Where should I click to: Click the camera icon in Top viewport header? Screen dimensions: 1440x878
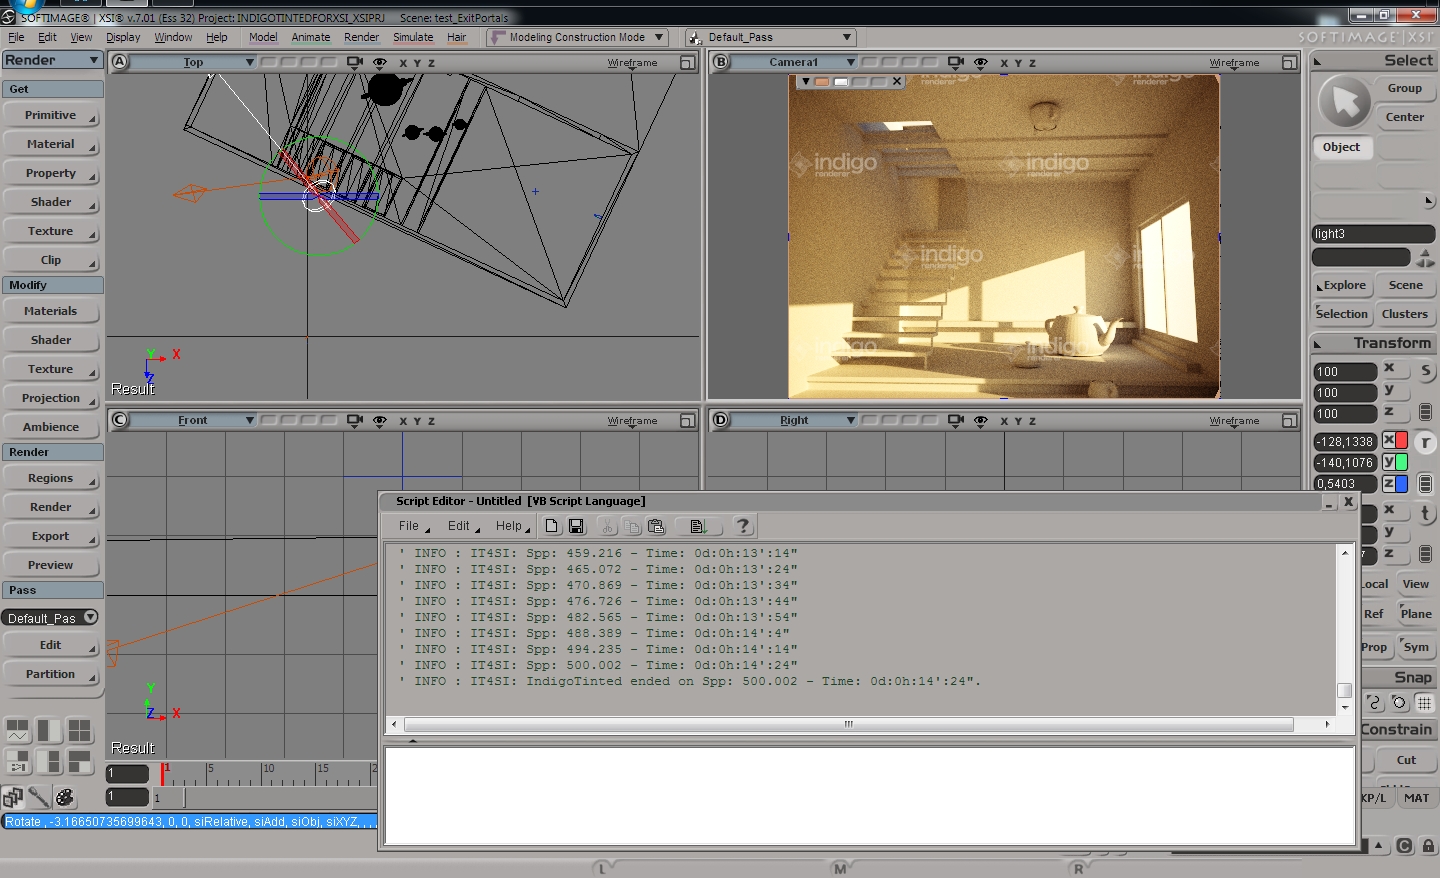tap(354, 62)
